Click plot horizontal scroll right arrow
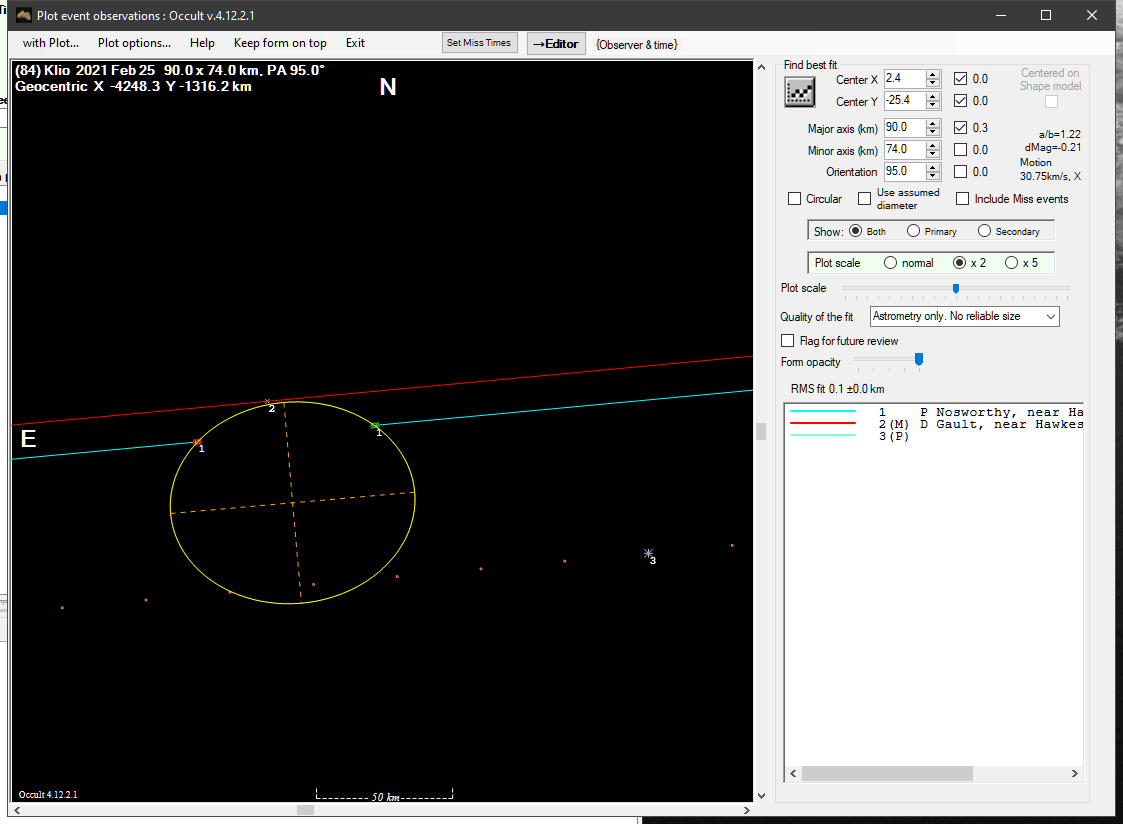1123x824 pixels. point(746,810)
